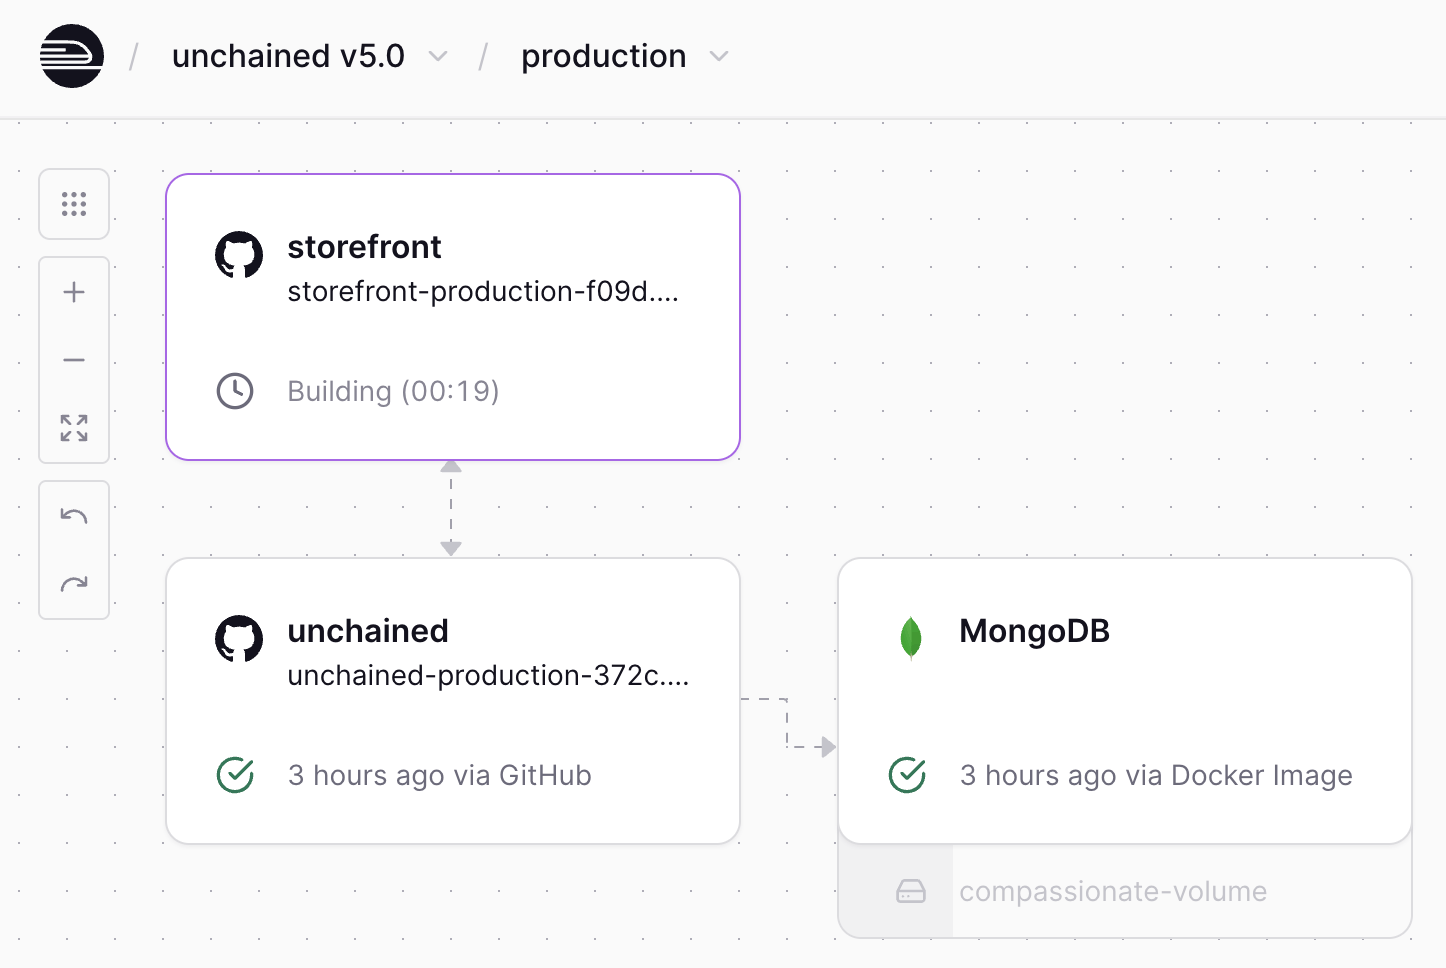Redo the canvas change
The image size is (1446, 968).
[74, 584]
